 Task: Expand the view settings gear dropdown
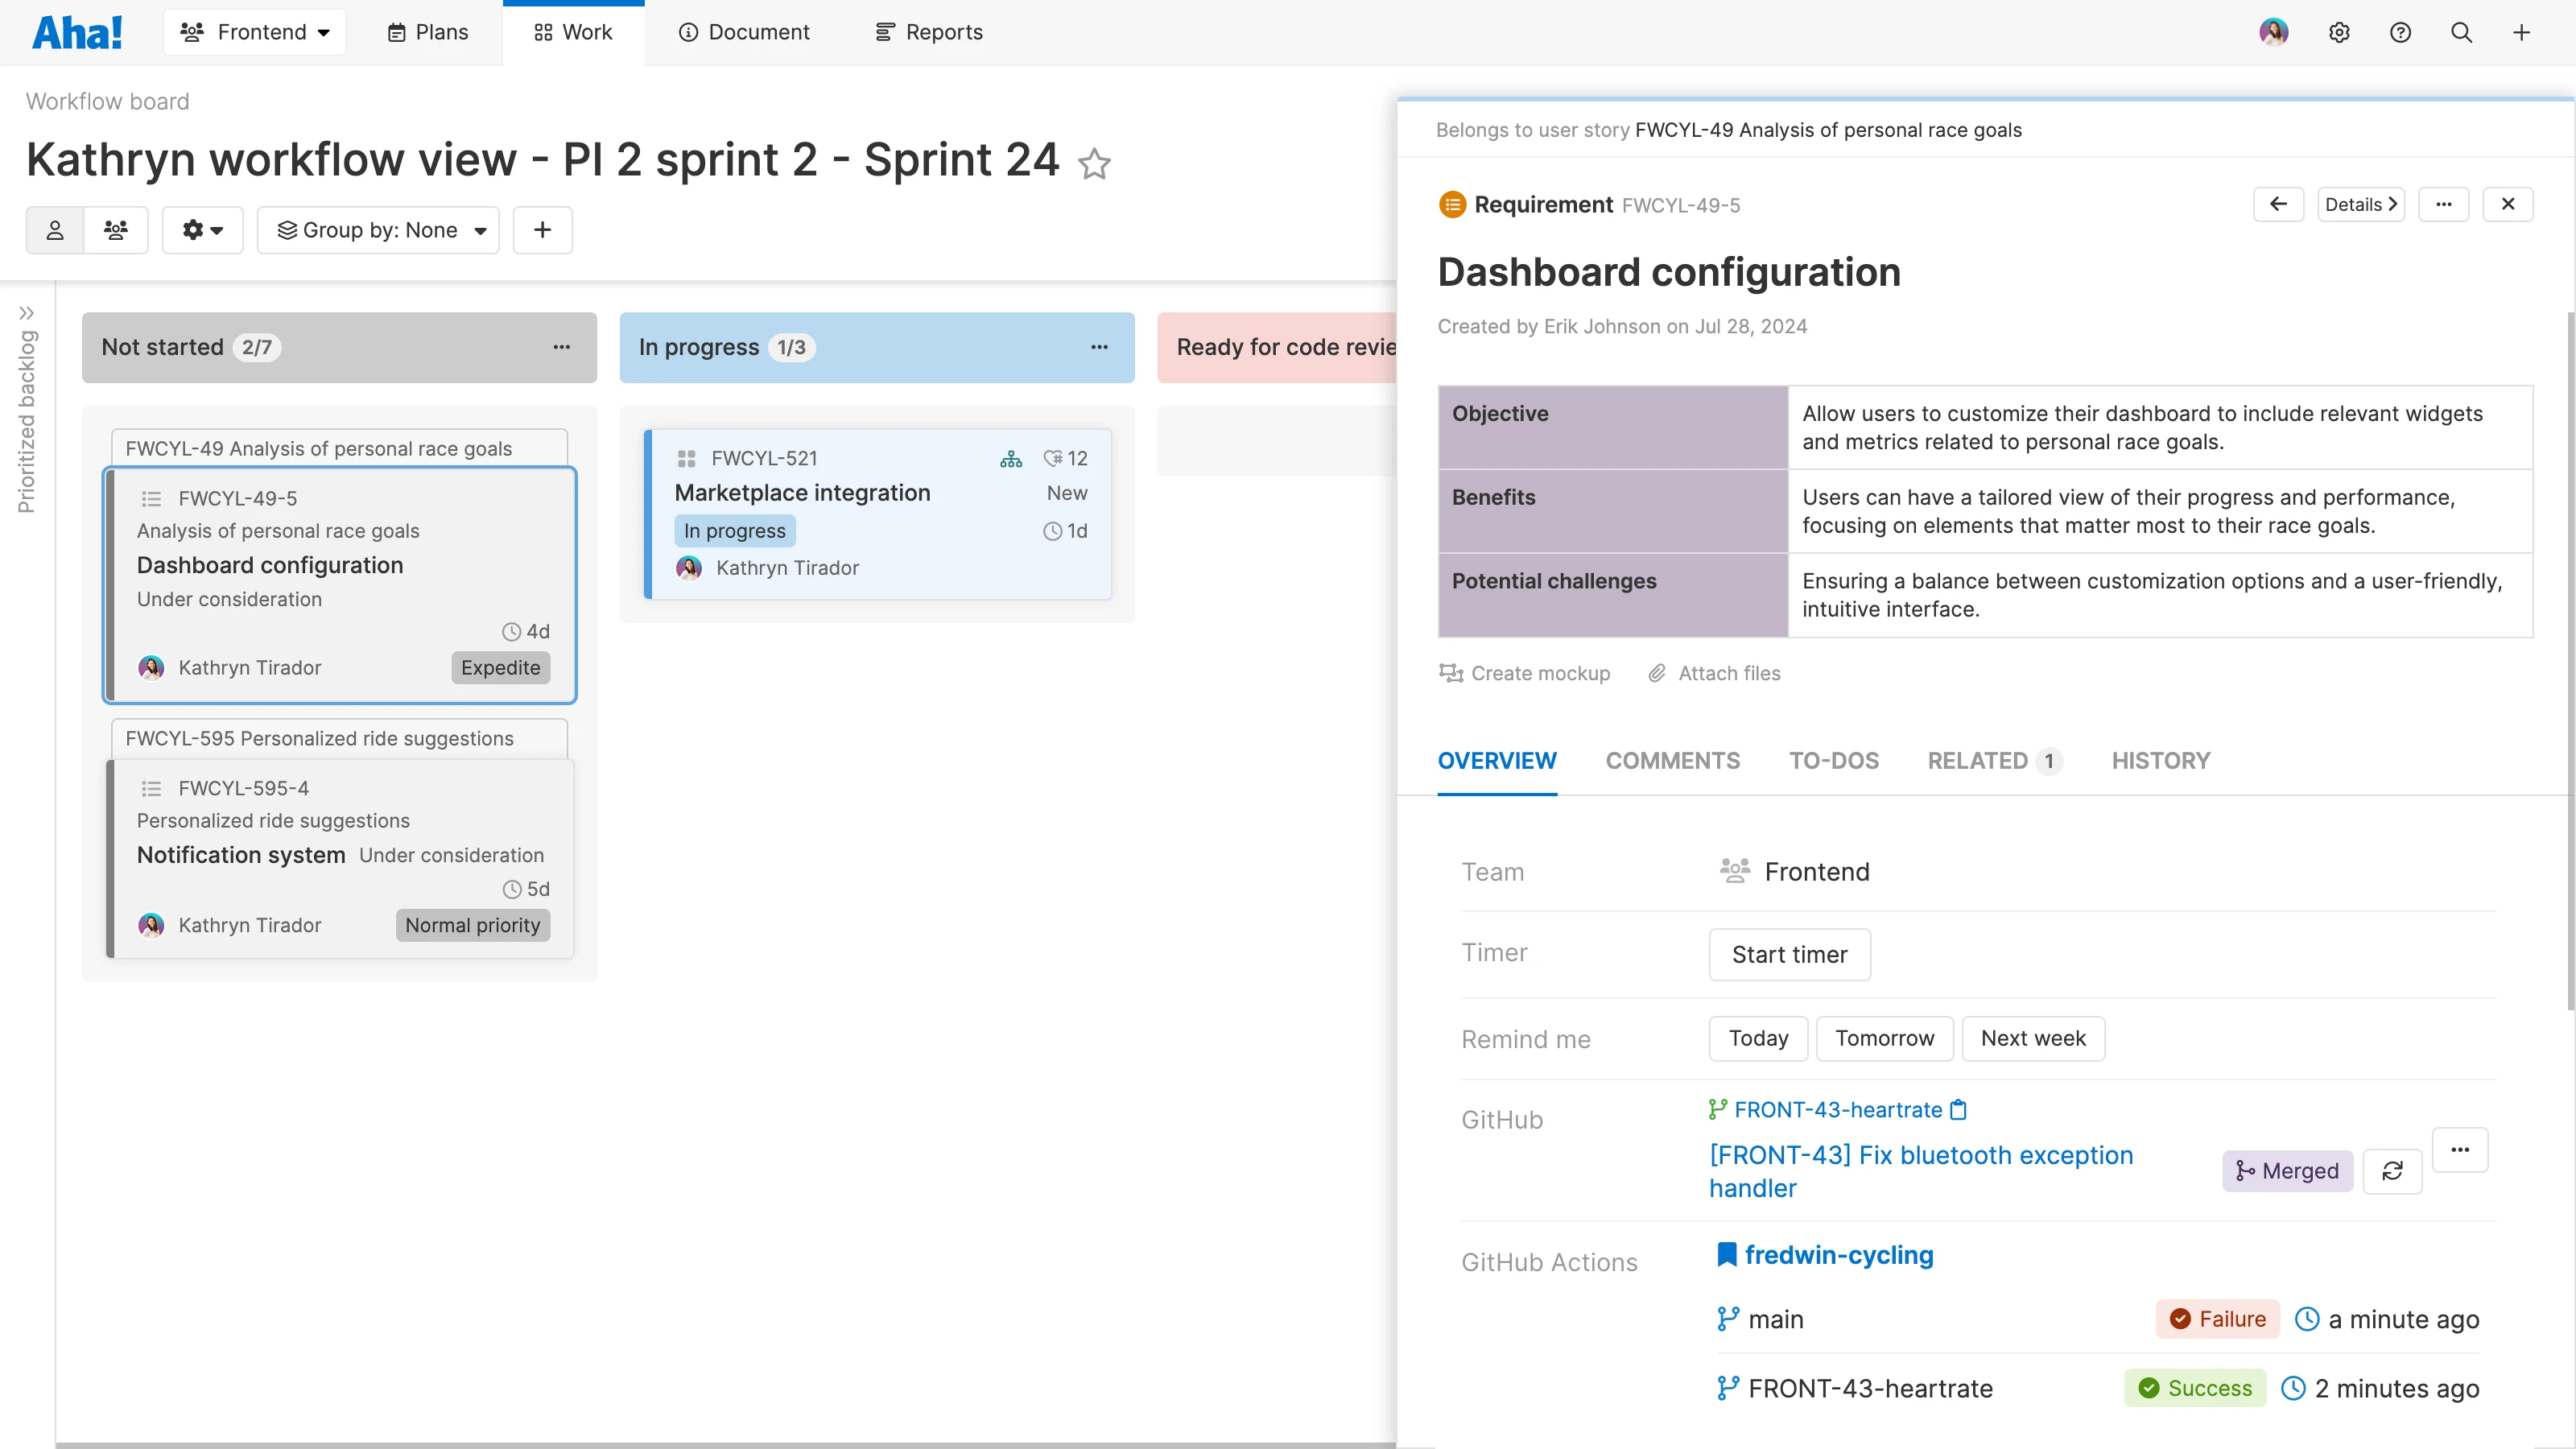click(202, 229)
